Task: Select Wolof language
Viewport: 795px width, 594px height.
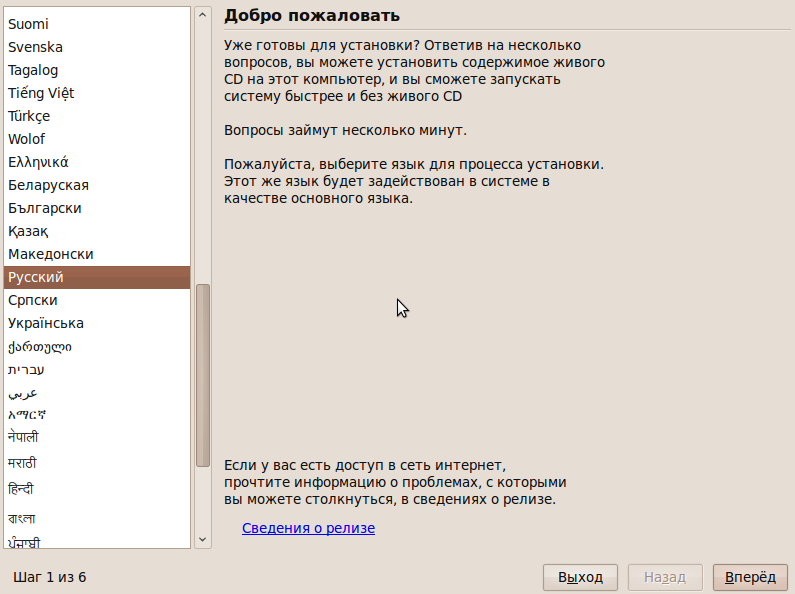Action: tap(97, 139)
